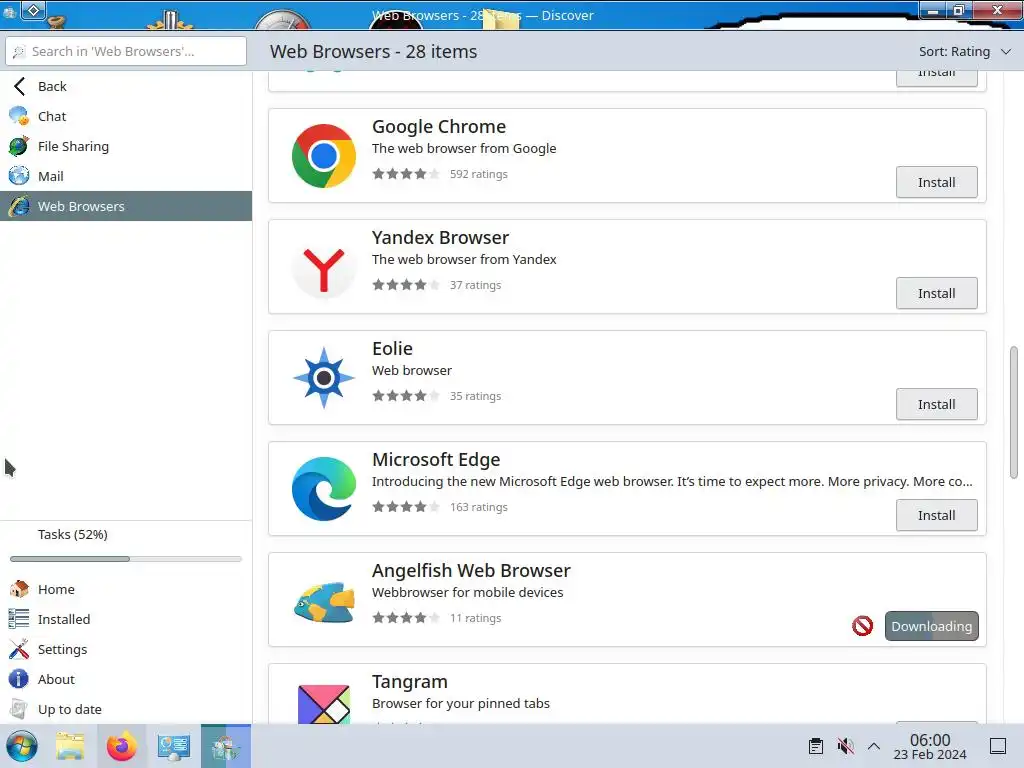Select the Mail category

coord(126,176)
